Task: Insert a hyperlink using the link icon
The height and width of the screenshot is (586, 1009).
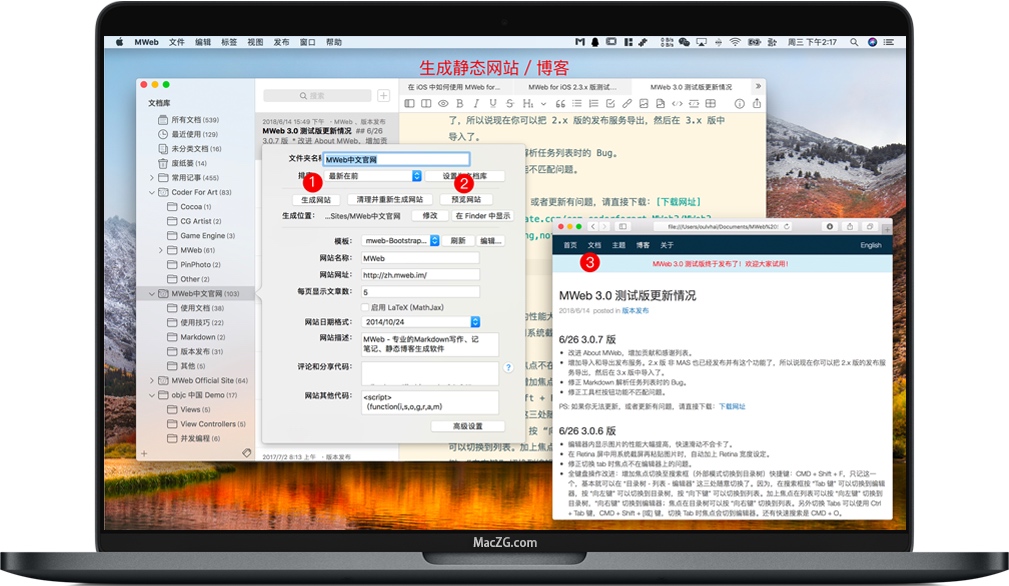Action: click(x=625, y=105)
